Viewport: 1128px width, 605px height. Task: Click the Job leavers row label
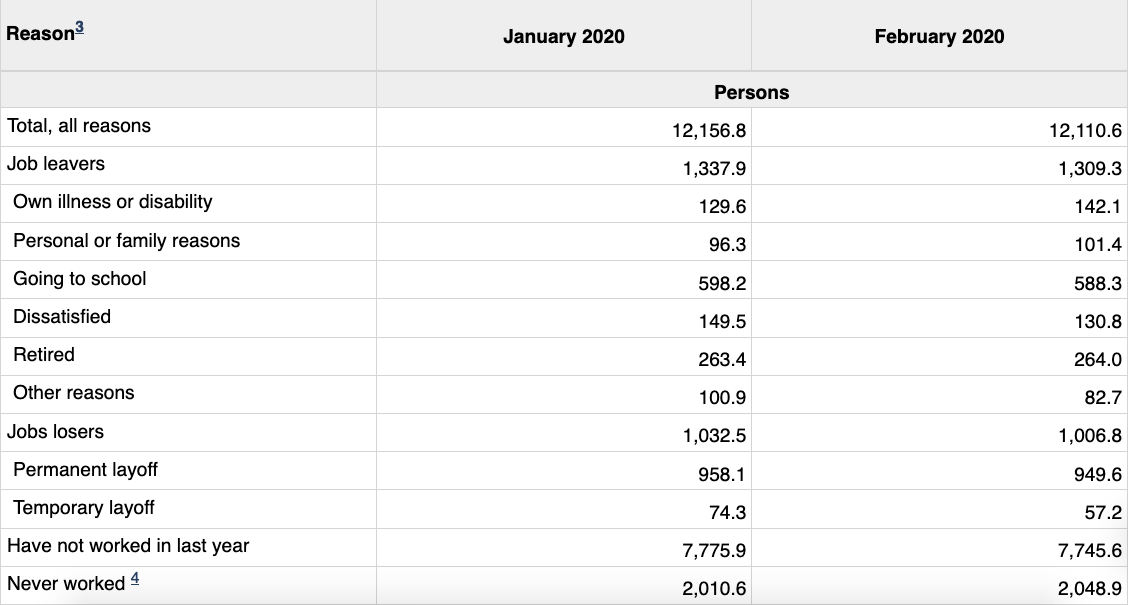pos(56,164)
